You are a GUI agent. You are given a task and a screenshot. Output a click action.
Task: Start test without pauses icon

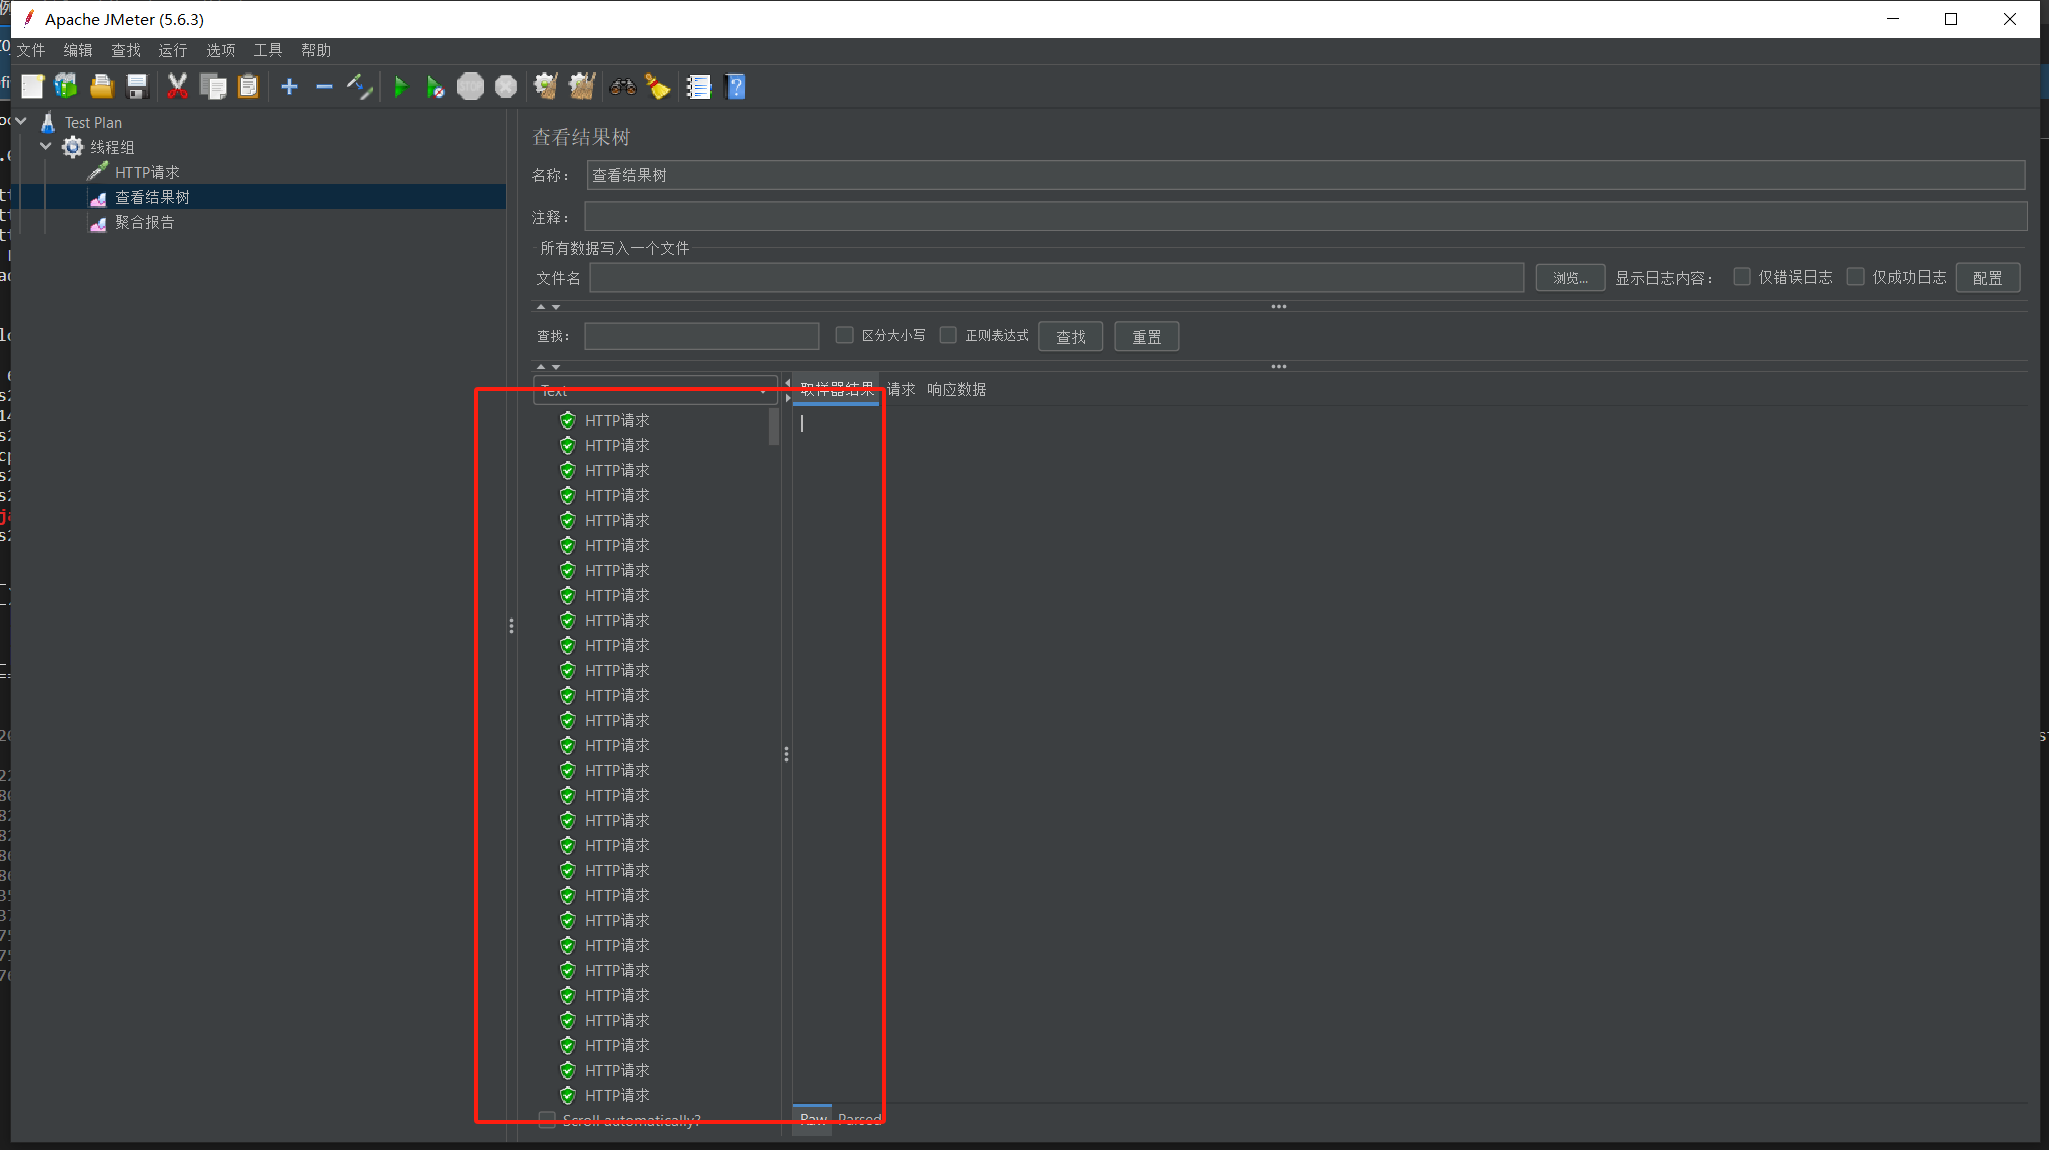click(435, 87)
